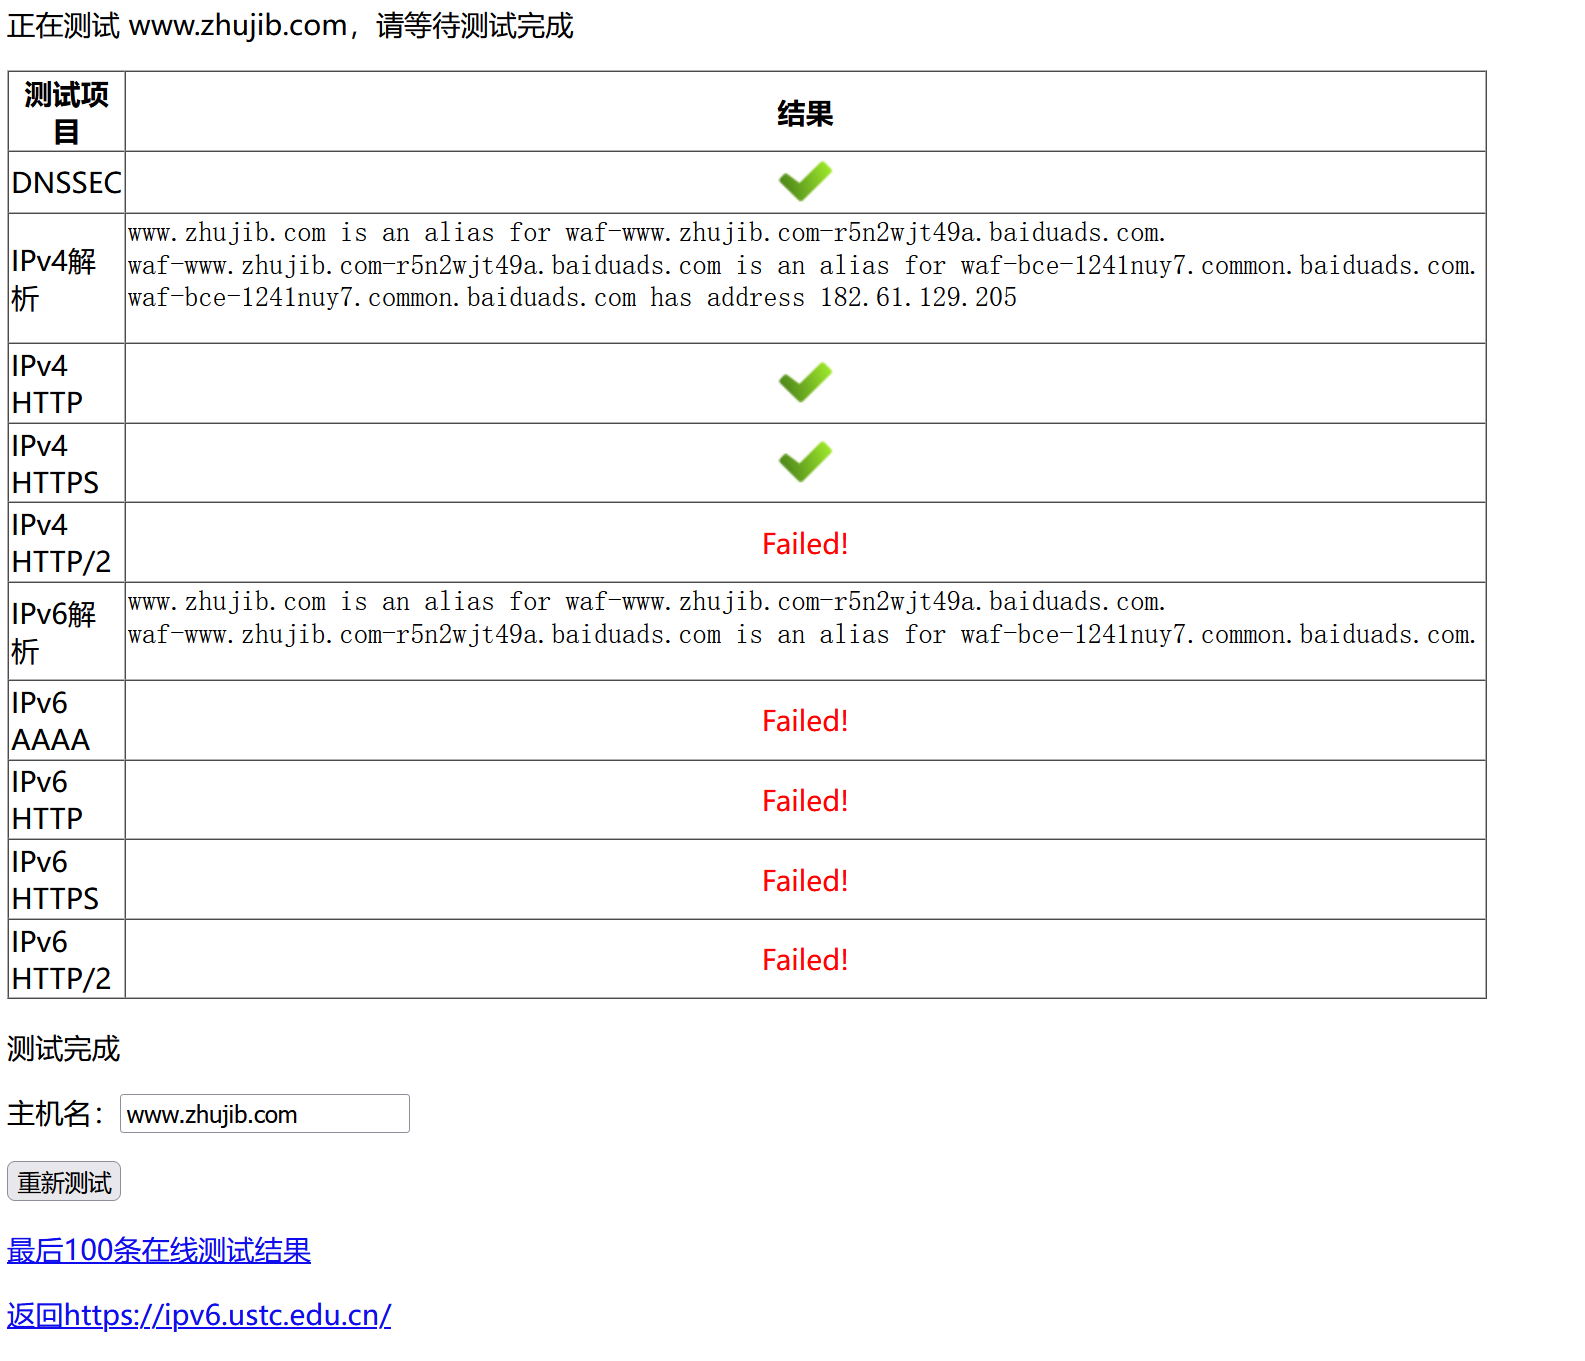Image resolution: width=1585 pixels, height=1361 pixels.
Task: Click the IPv4 HTTP row label
Action: pos(47,384)
